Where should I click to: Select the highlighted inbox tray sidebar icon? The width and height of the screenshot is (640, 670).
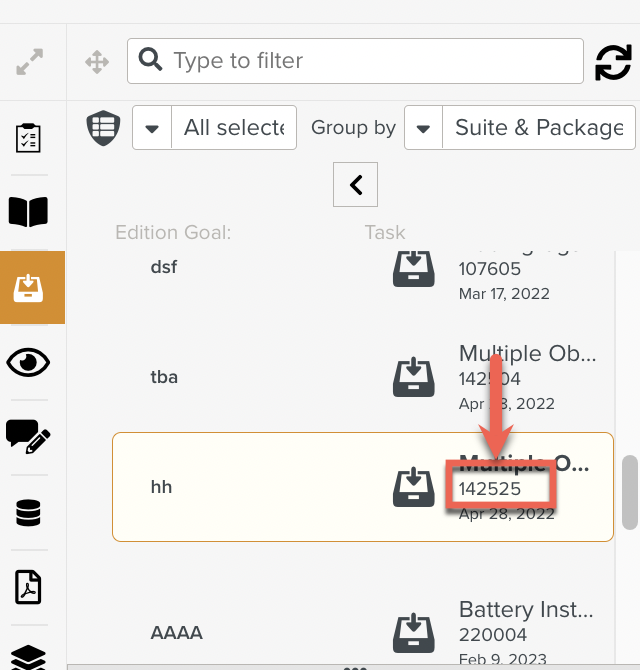coord(29,288)
